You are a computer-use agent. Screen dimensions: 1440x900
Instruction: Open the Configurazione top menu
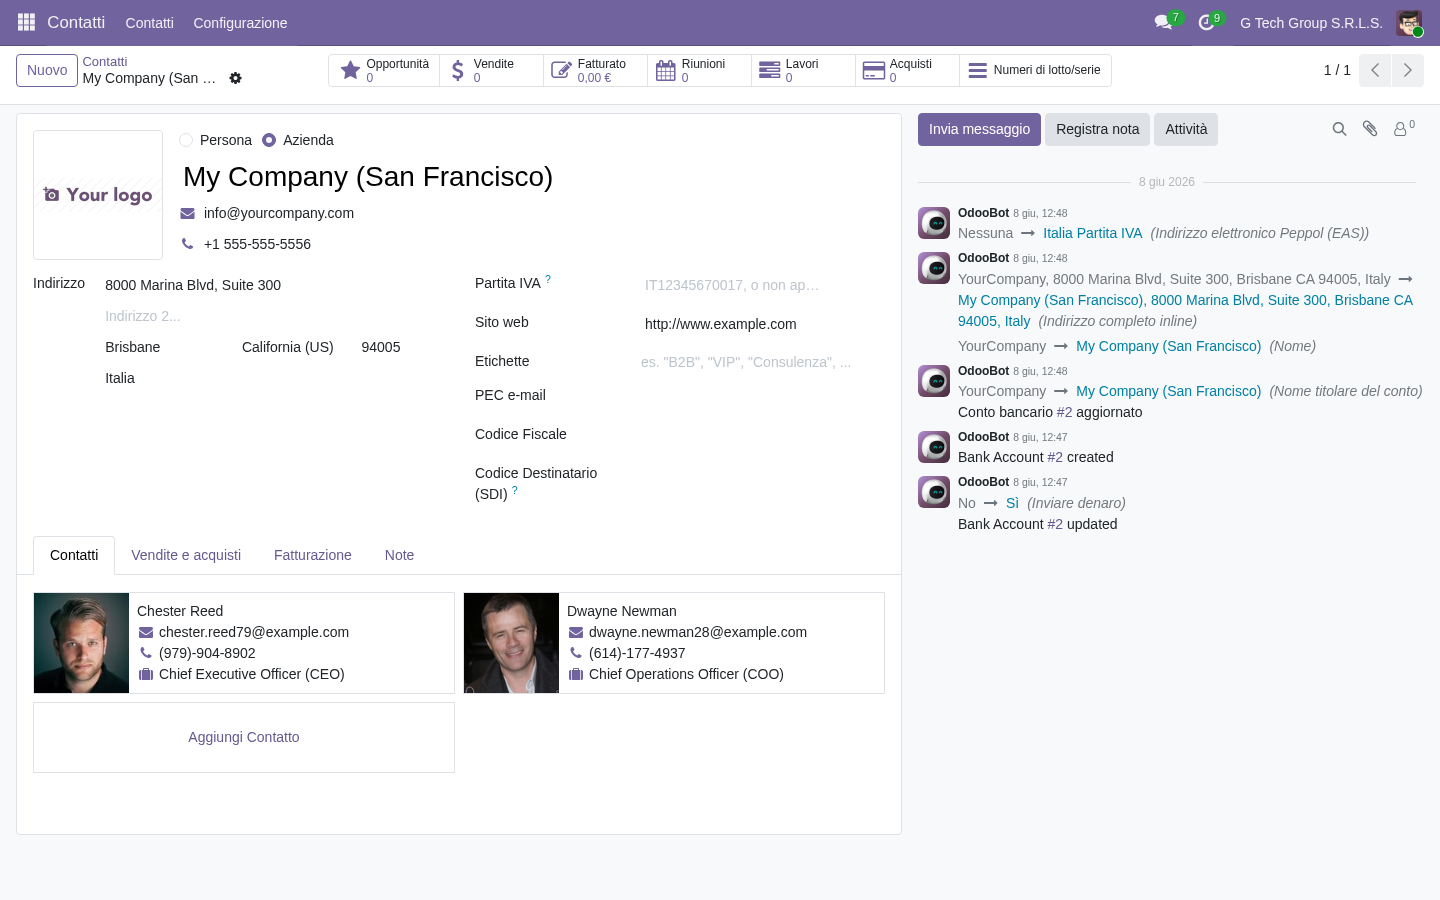point(240,23)
